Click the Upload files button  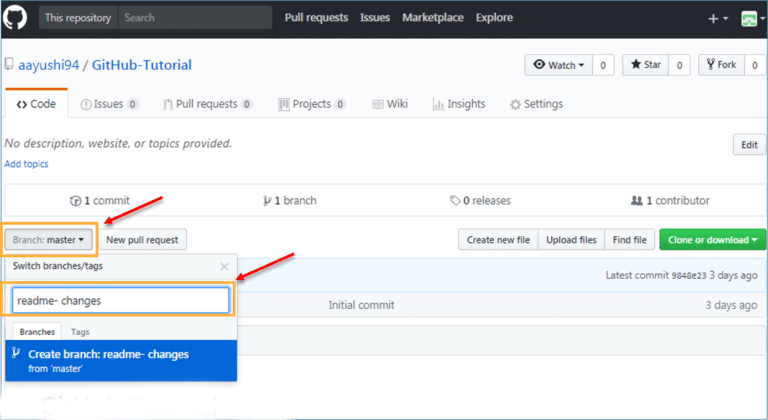coord(571,240)
